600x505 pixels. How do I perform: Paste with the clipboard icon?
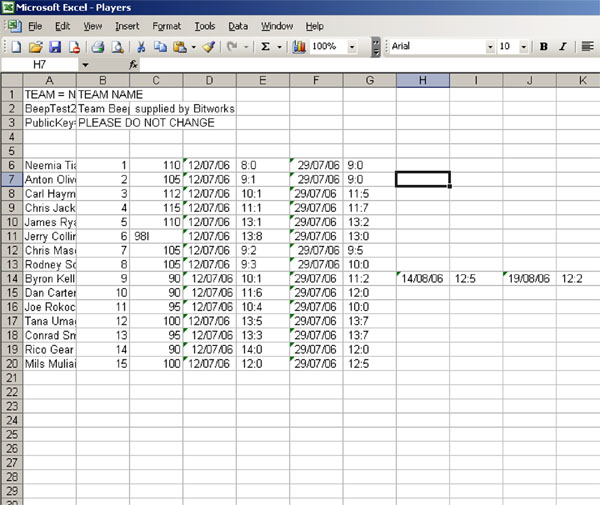coord(180,47)
